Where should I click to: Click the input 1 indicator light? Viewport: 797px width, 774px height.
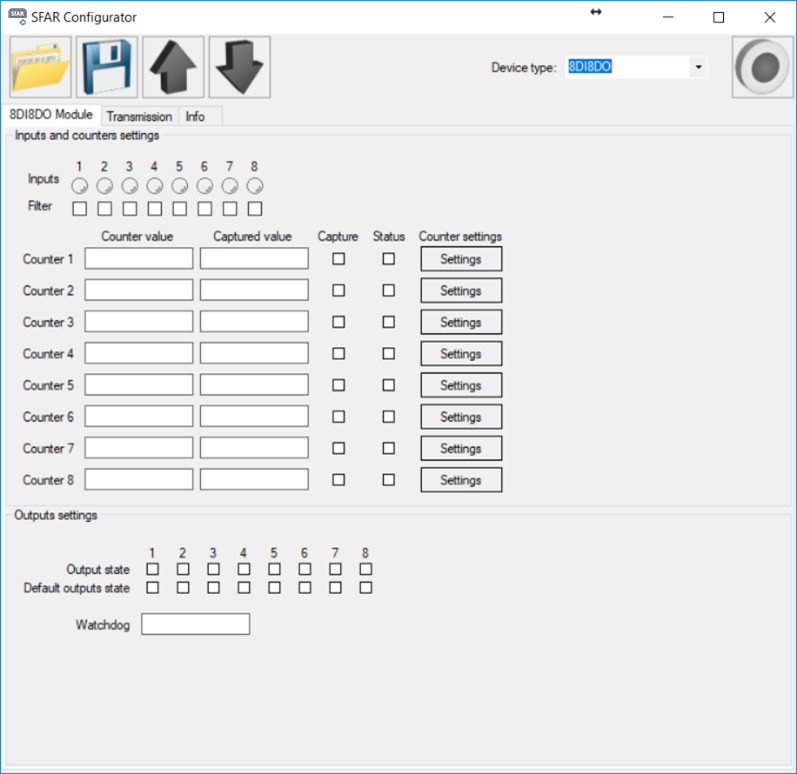coord(80,186)
